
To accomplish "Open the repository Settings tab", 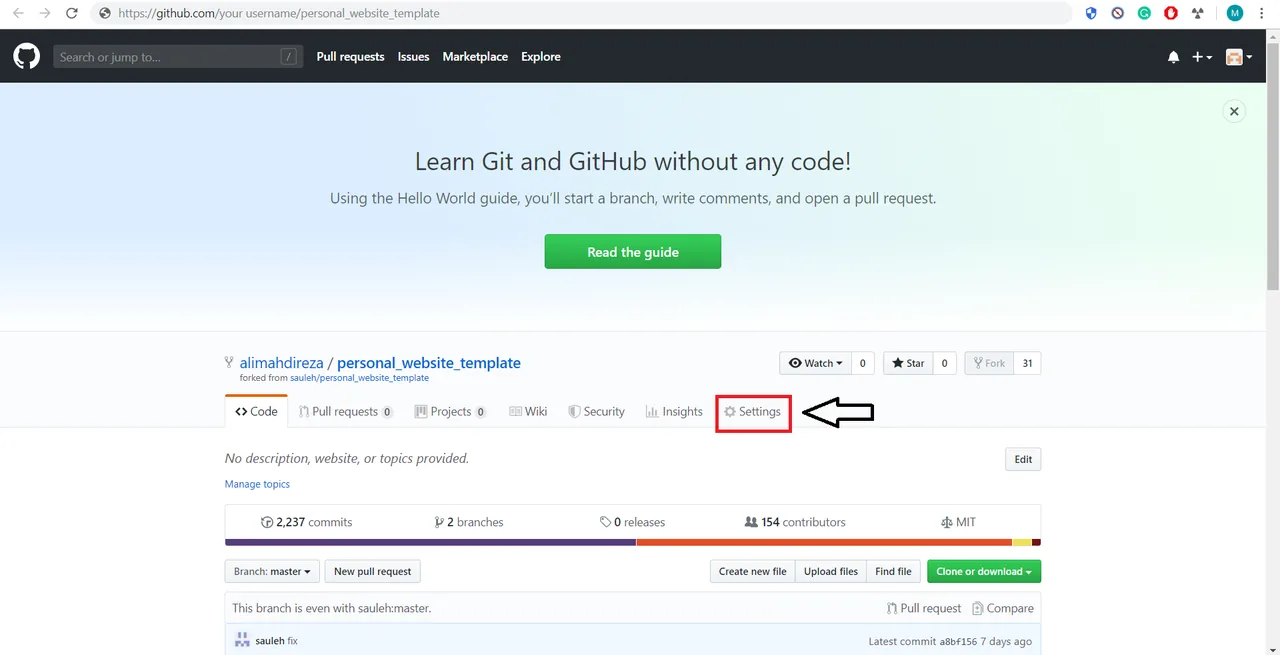I will 753,411.
